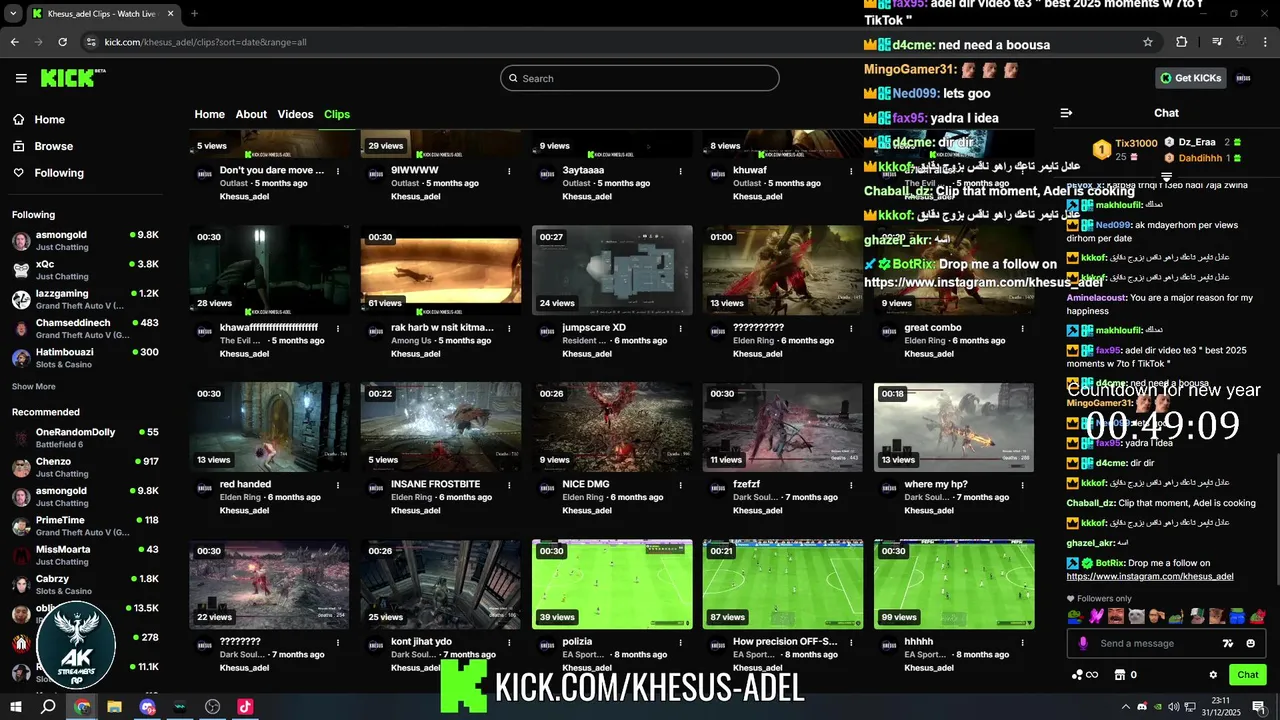The image size is (1280, 720).
Task: Click the crying cat emote
Action: click(x=1137, y=616)
